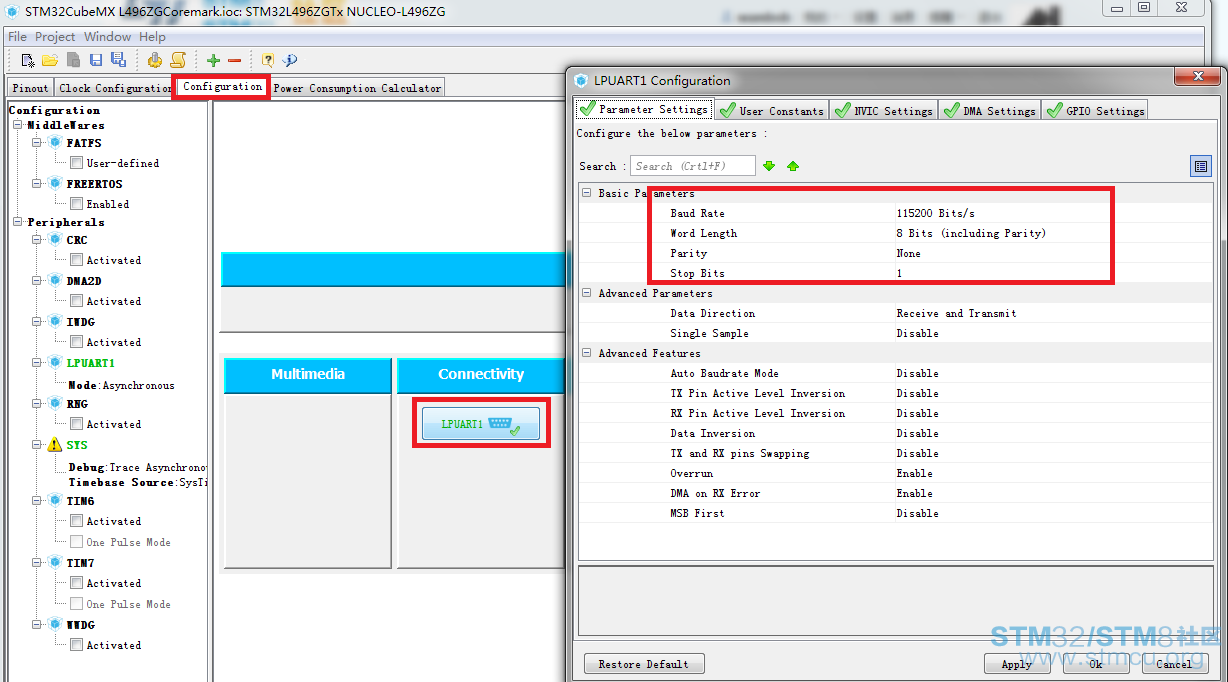Select the Baud Rate value 115200 Bits/s

pos(935,213)
